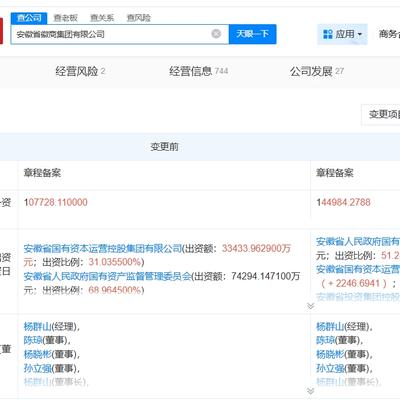The width and height of the screenshot is (400, 400).
Task: Switch to the 查老板 tab
Action: click(65, 18)
